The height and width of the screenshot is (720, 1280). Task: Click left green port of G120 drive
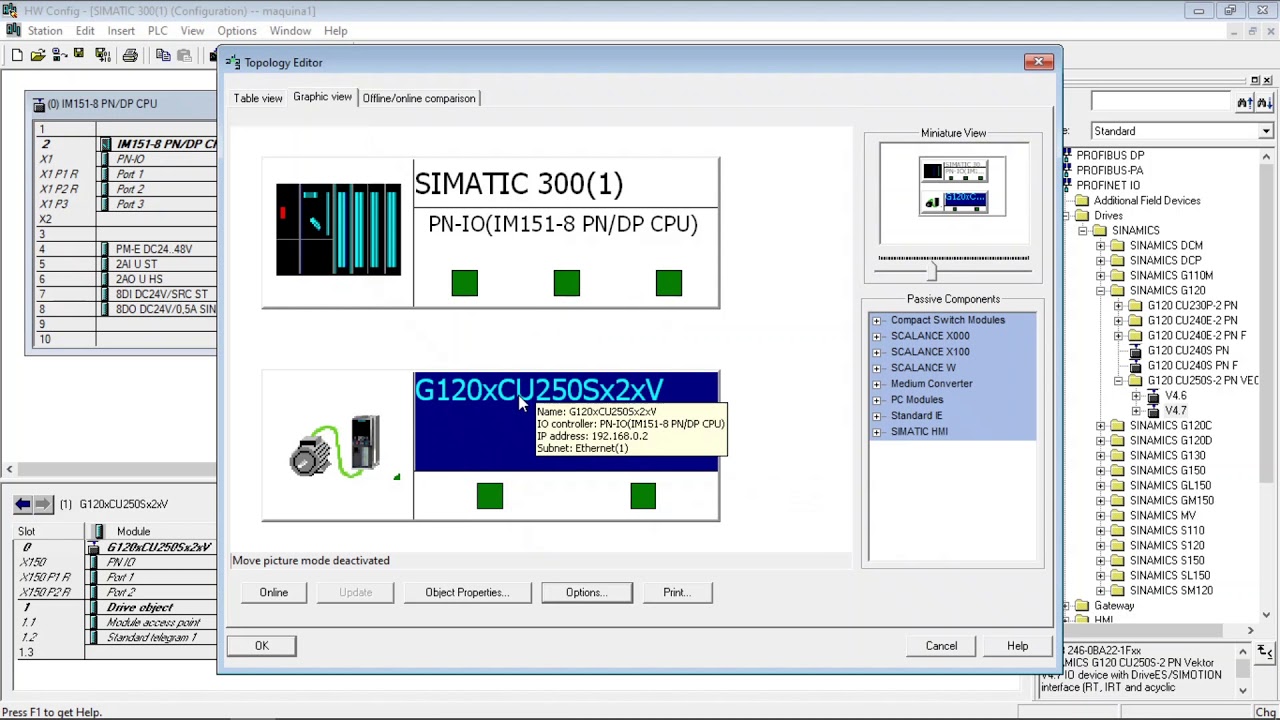pos(490,496)
